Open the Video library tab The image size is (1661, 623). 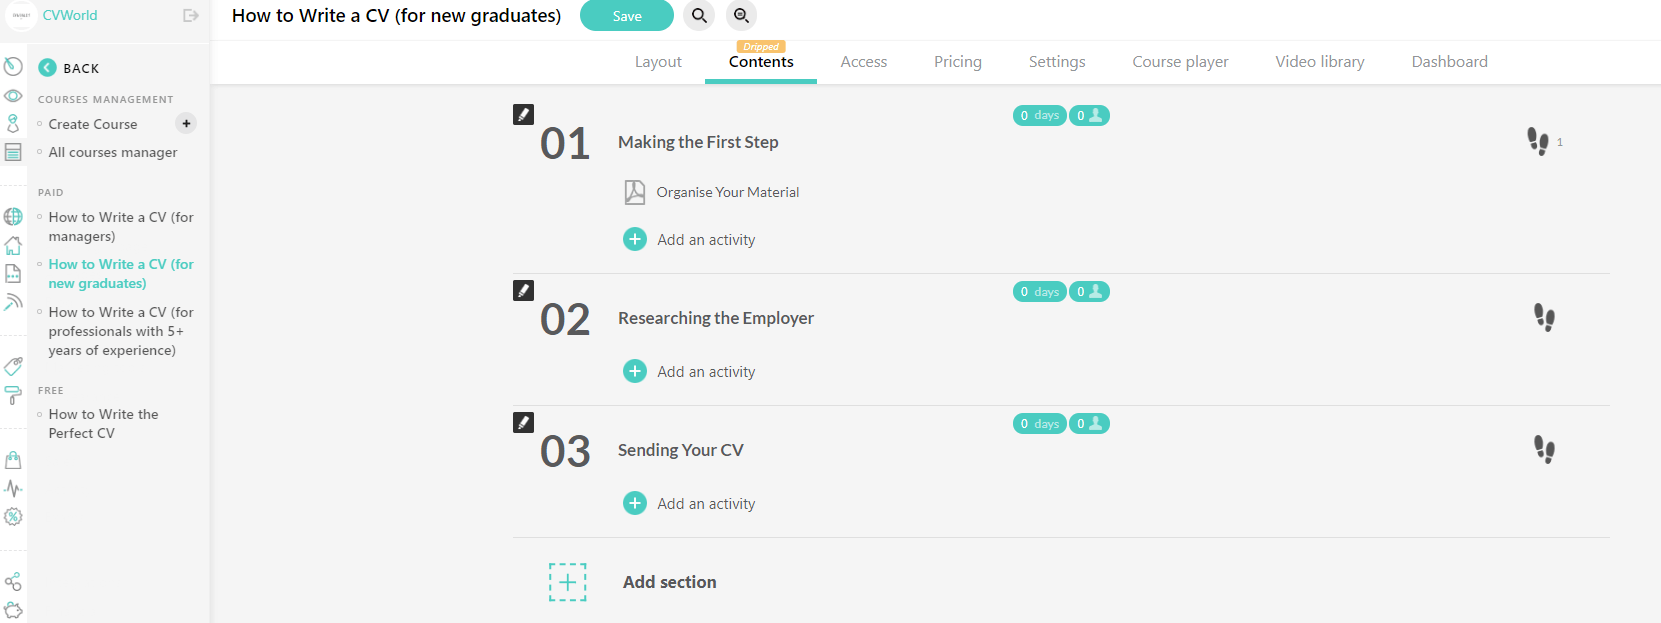[1319, 62]
